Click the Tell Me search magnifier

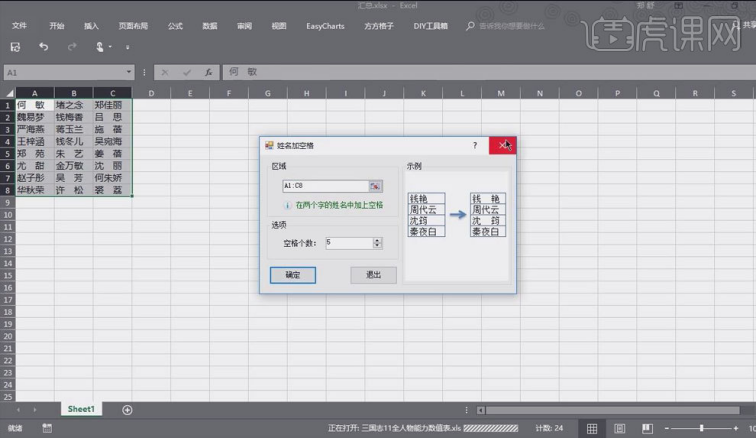point(470,26)
